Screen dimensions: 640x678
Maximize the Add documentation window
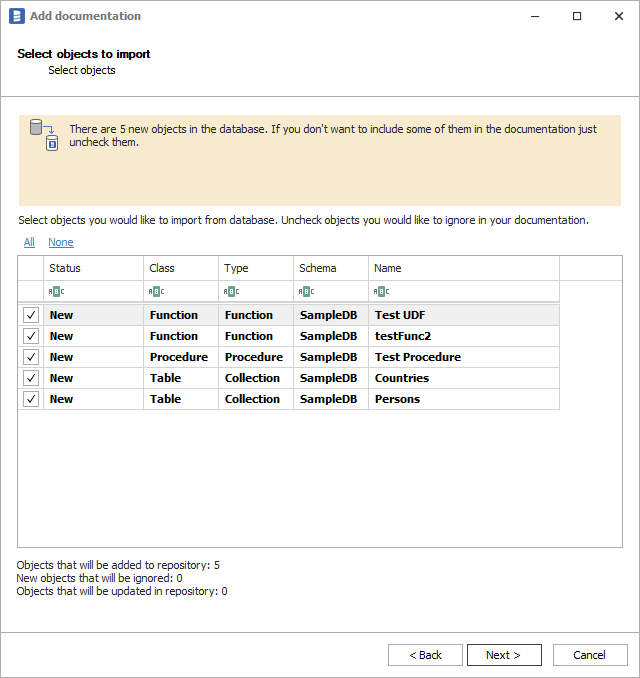tap(577, 16)
